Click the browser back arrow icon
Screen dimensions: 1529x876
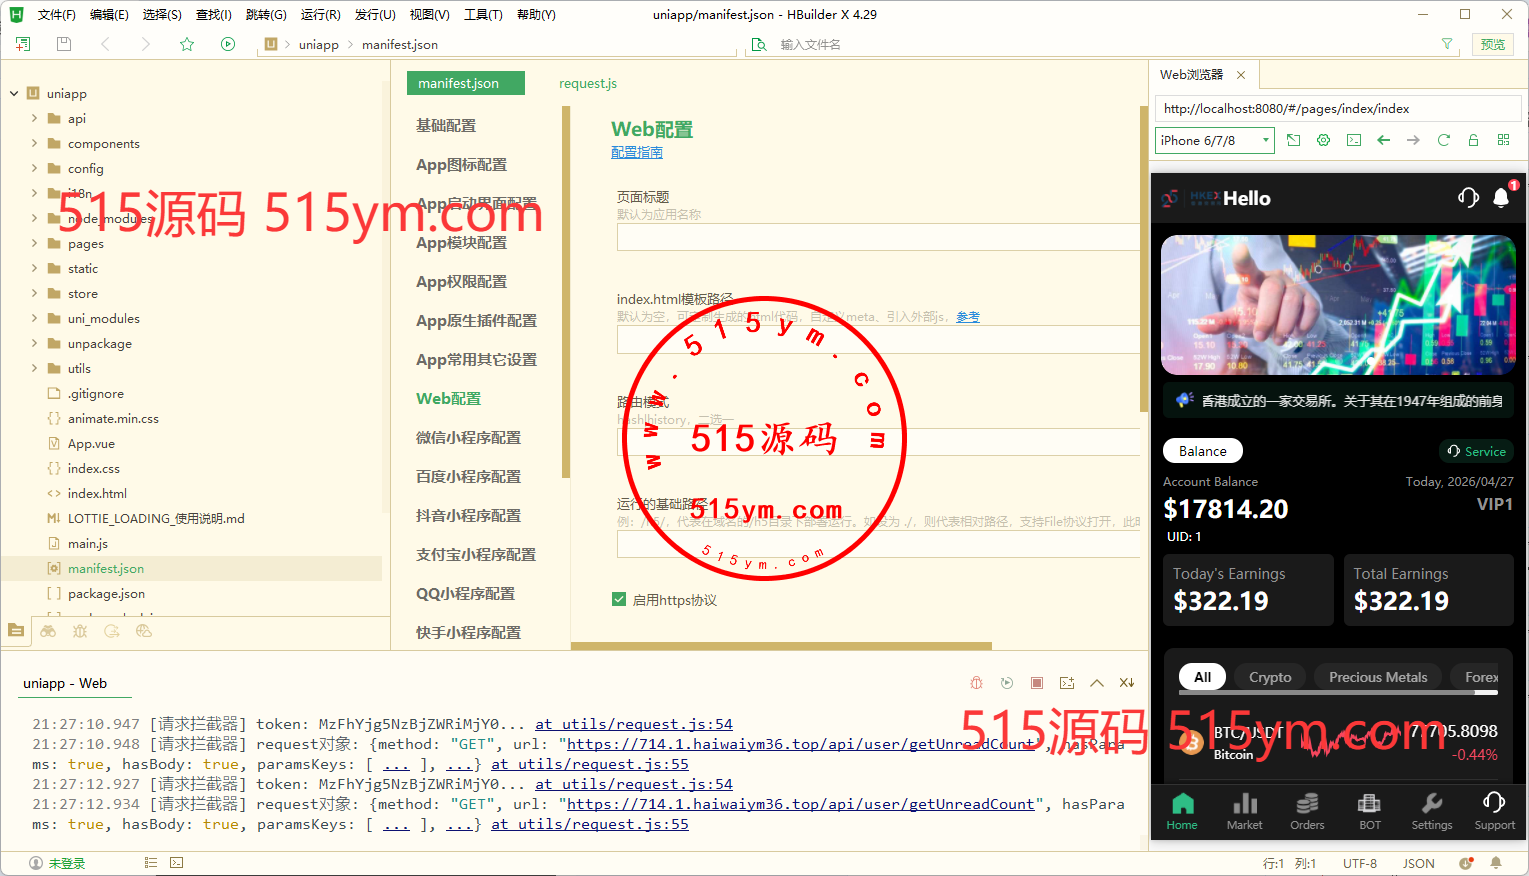1383,140
